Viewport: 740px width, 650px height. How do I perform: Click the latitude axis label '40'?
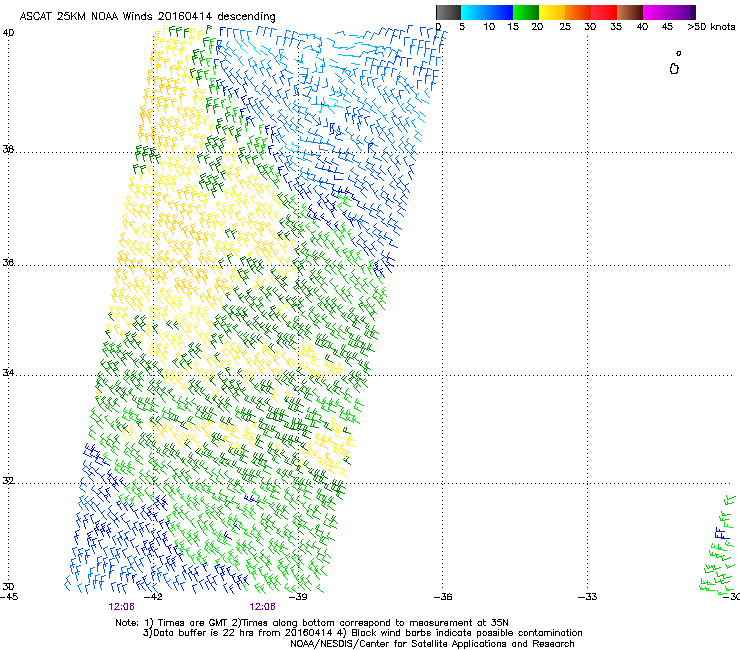(8, 33)
